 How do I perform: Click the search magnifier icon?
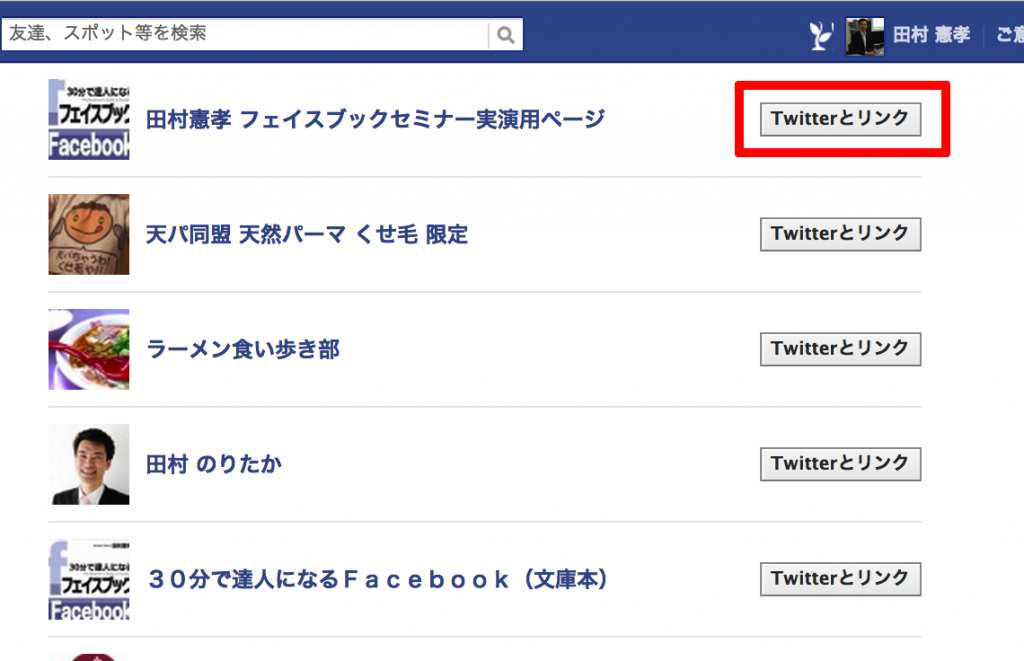click(x=506, y=35)
